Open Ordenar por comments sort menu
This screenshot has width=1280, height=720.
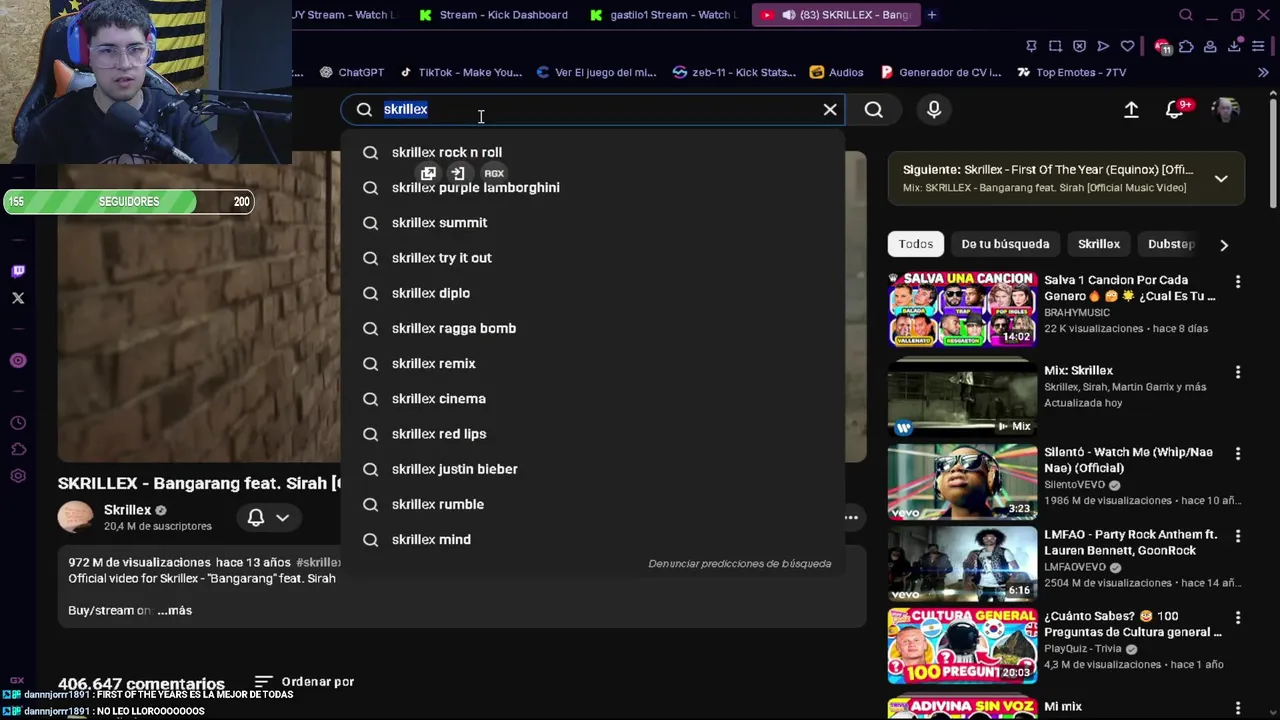[x=305, y=682]
